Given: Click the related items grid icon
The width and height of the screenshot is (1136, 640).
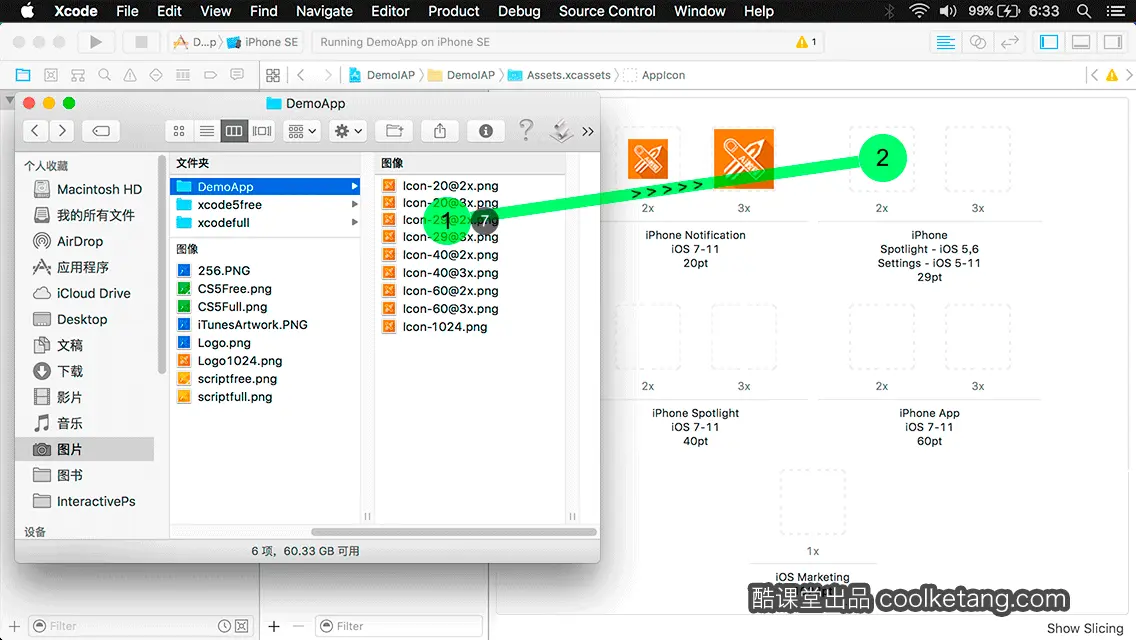Looking at the screenshot, I should [x=273, y=75].
